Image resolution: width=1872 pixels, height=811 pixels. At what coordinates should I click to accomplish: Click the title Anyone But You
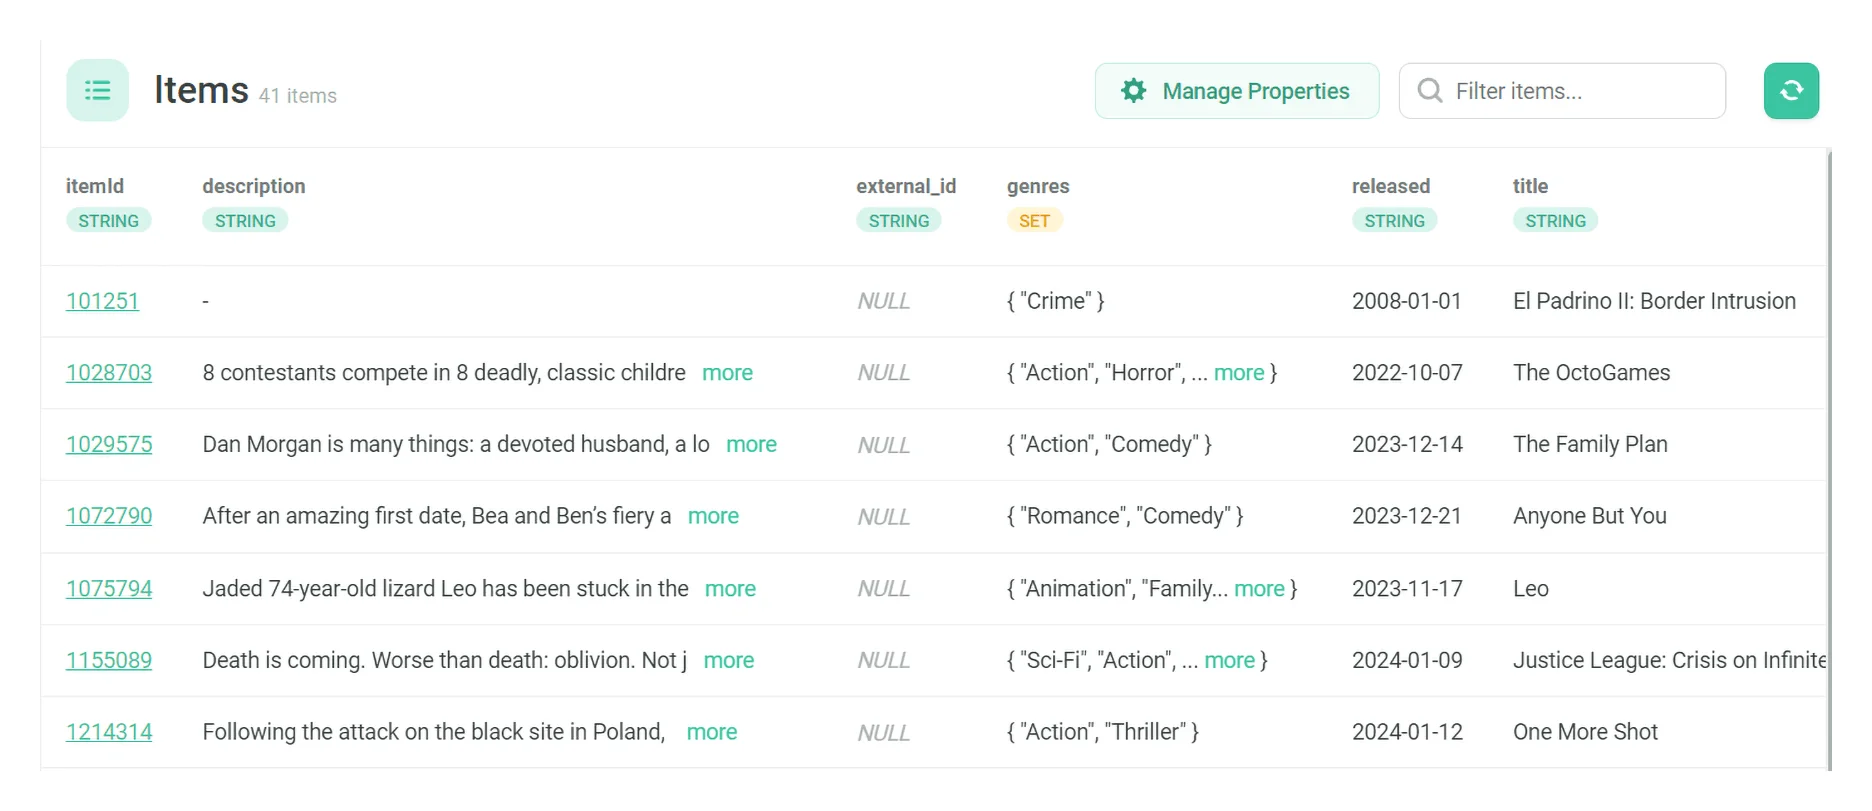click(x=1589, y=516)
